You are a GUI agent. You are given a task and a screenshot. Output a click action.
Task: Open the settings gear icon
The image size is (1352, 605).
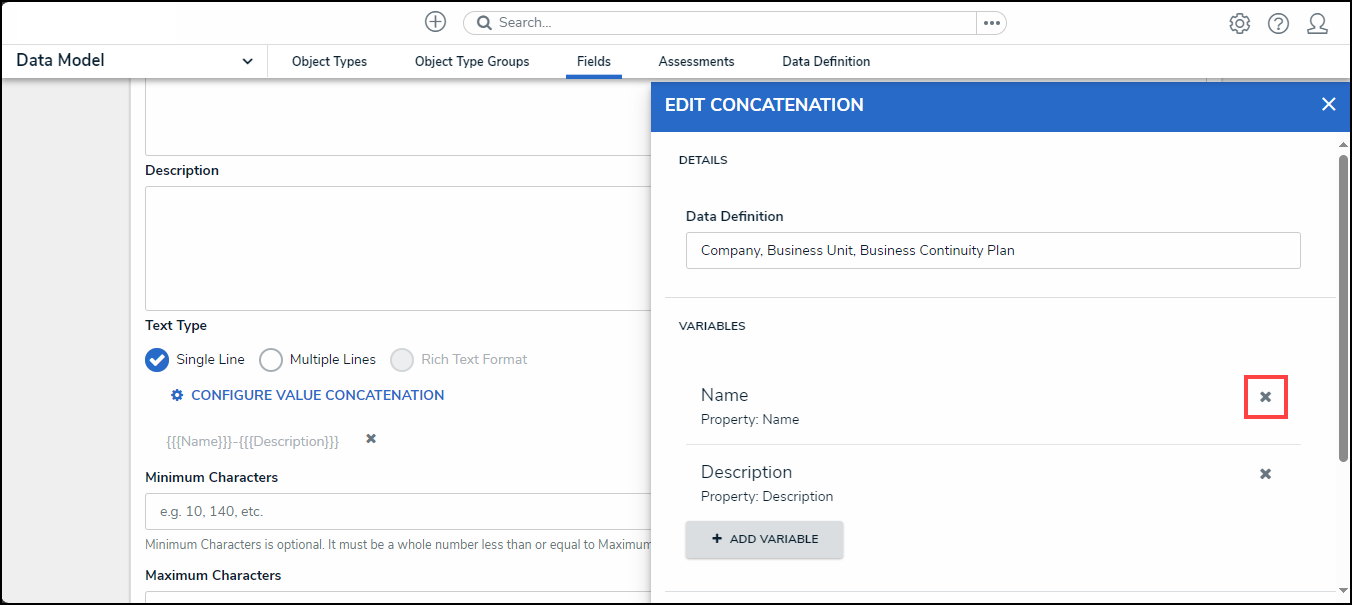pos(1239,24)
